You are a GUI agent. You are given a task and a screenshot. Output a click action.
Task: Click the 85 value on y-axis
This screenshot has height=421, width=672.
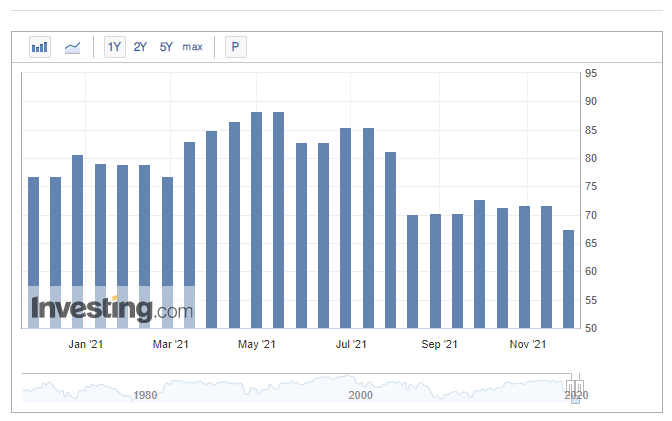pos(591,130)
